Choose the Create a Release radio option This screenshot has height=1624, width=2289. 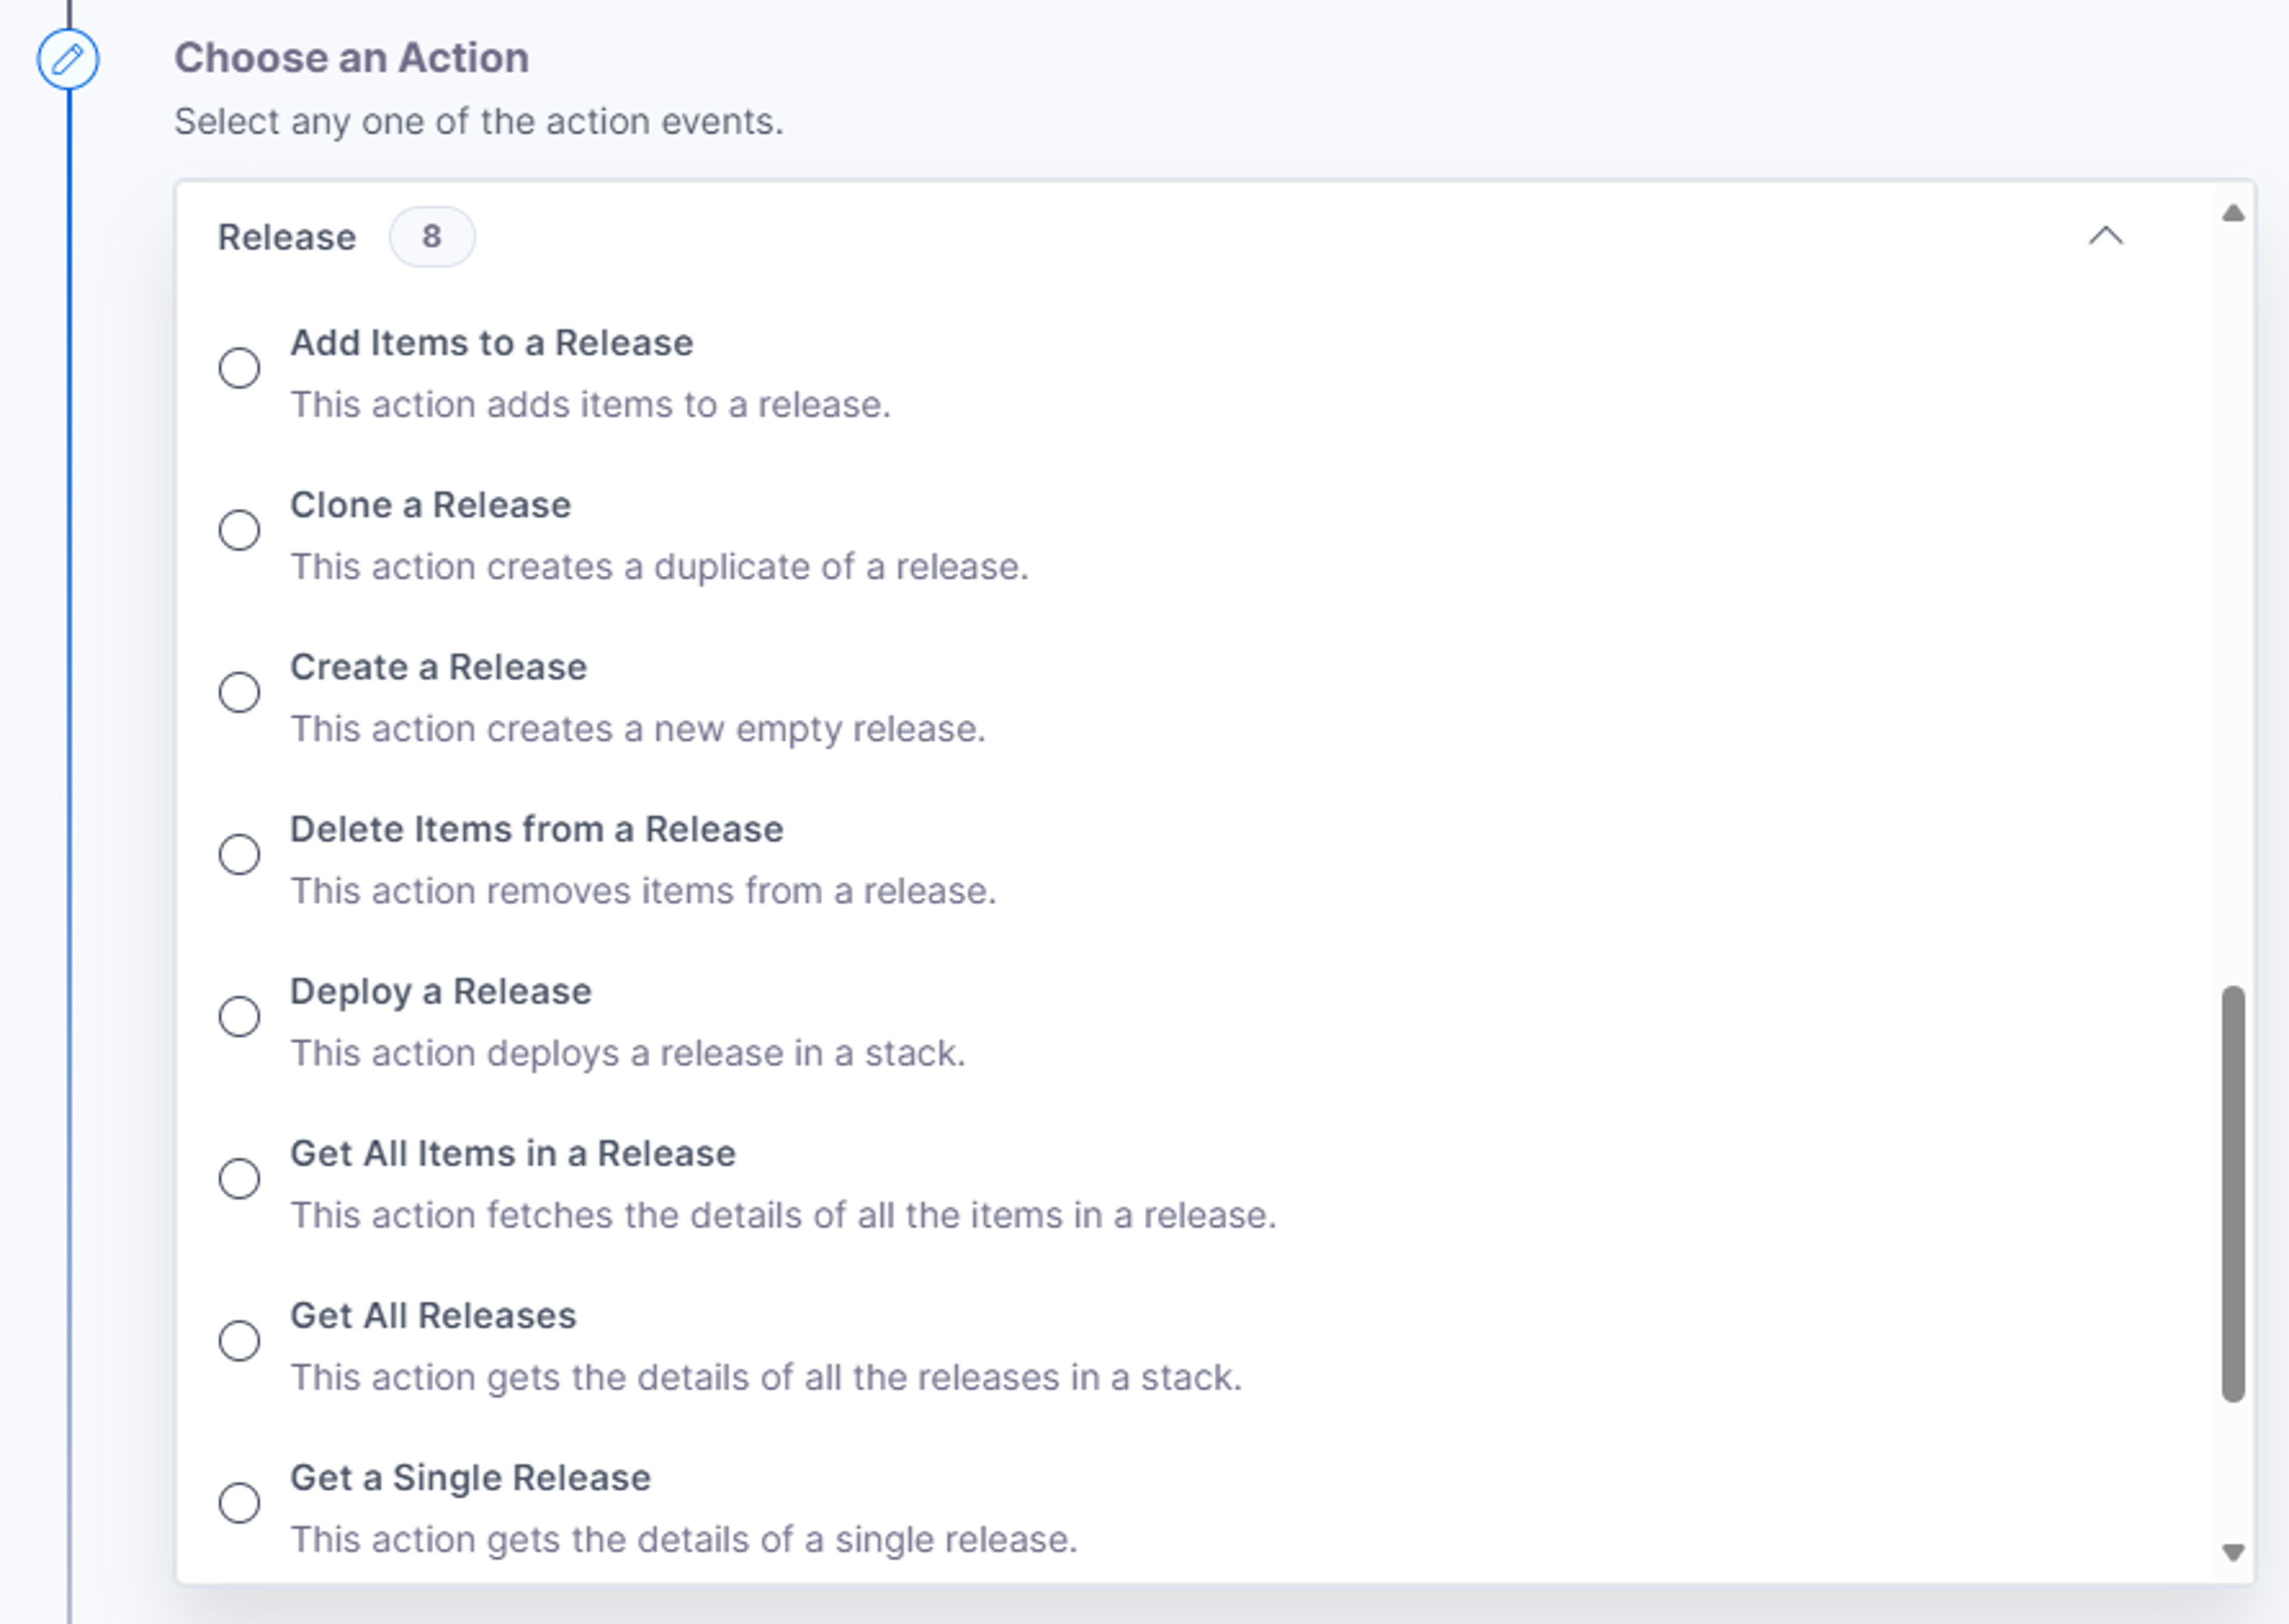point(239,692)
